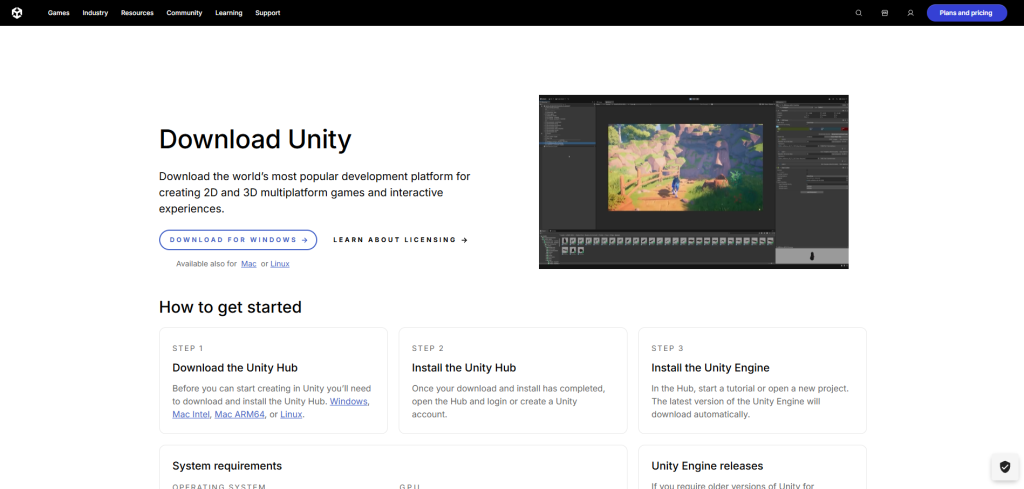Click the privacy shield badge icon
The height and width of the screenshot is (489, 1024).
click(x=1004, y=467)
